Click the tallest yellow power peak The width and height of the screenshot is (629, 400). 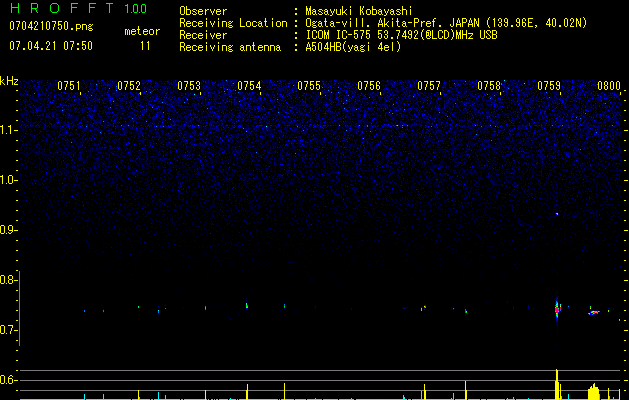tap(557, 383)
